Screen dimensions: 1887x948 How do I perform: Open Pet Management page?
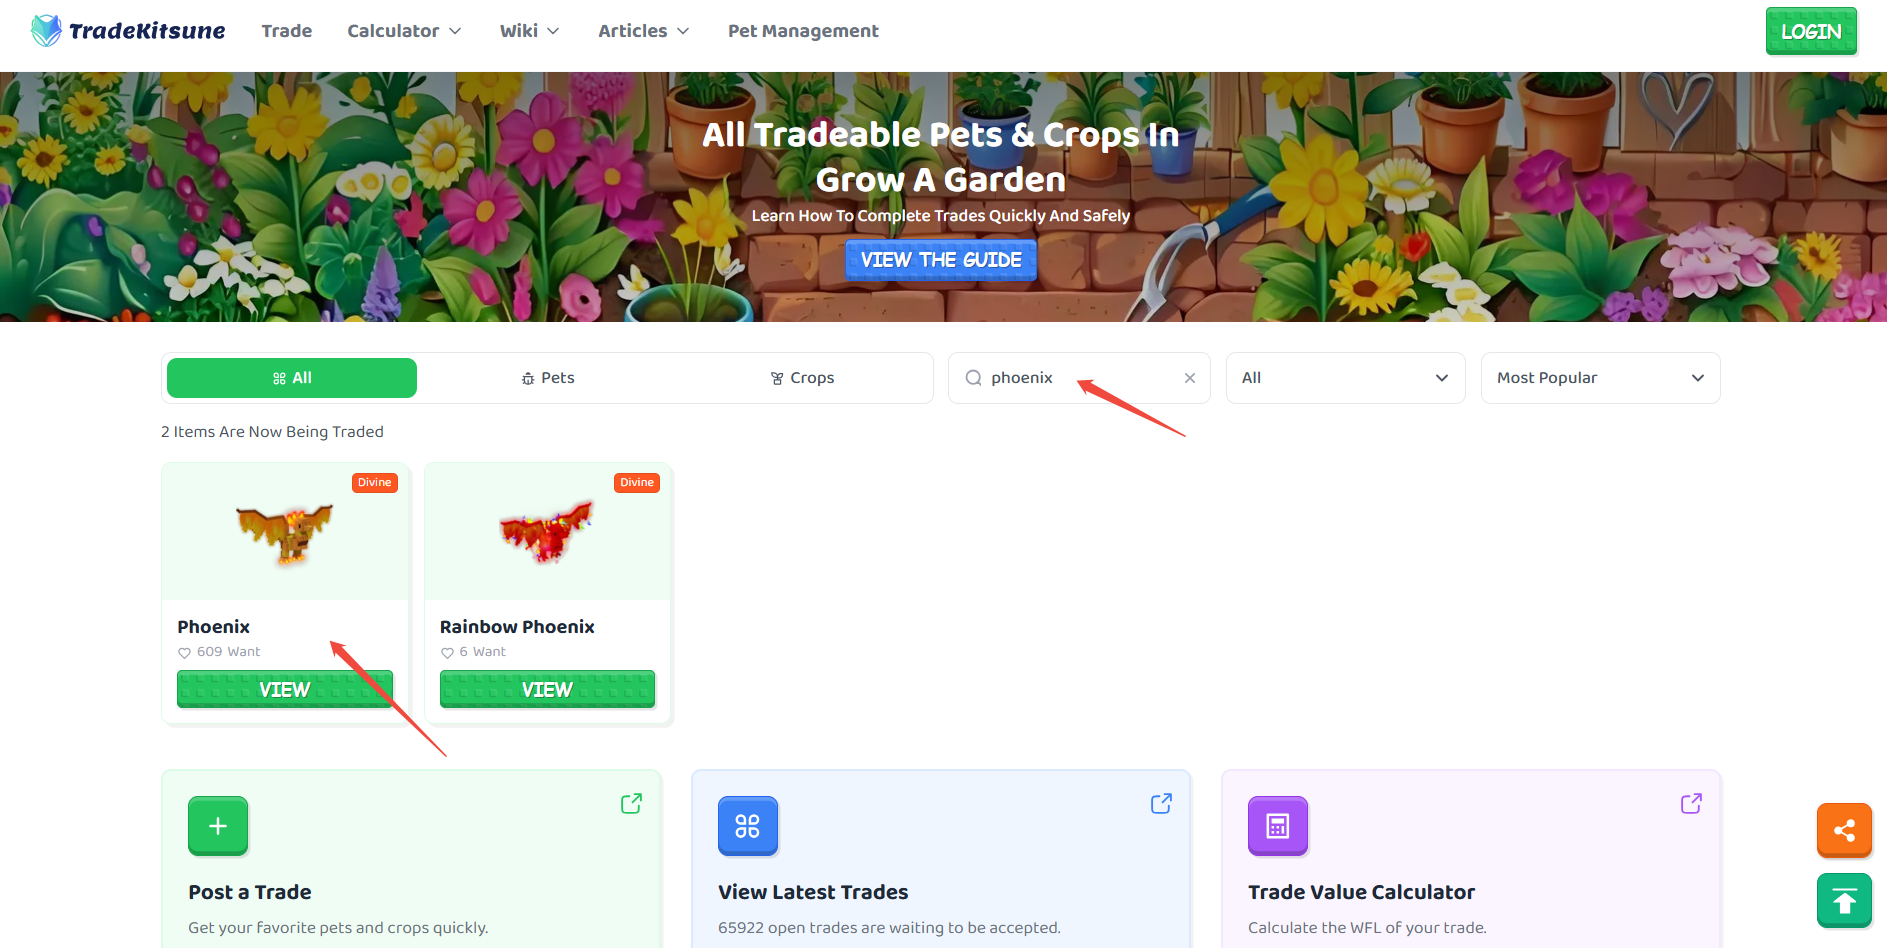pos(803,31)
